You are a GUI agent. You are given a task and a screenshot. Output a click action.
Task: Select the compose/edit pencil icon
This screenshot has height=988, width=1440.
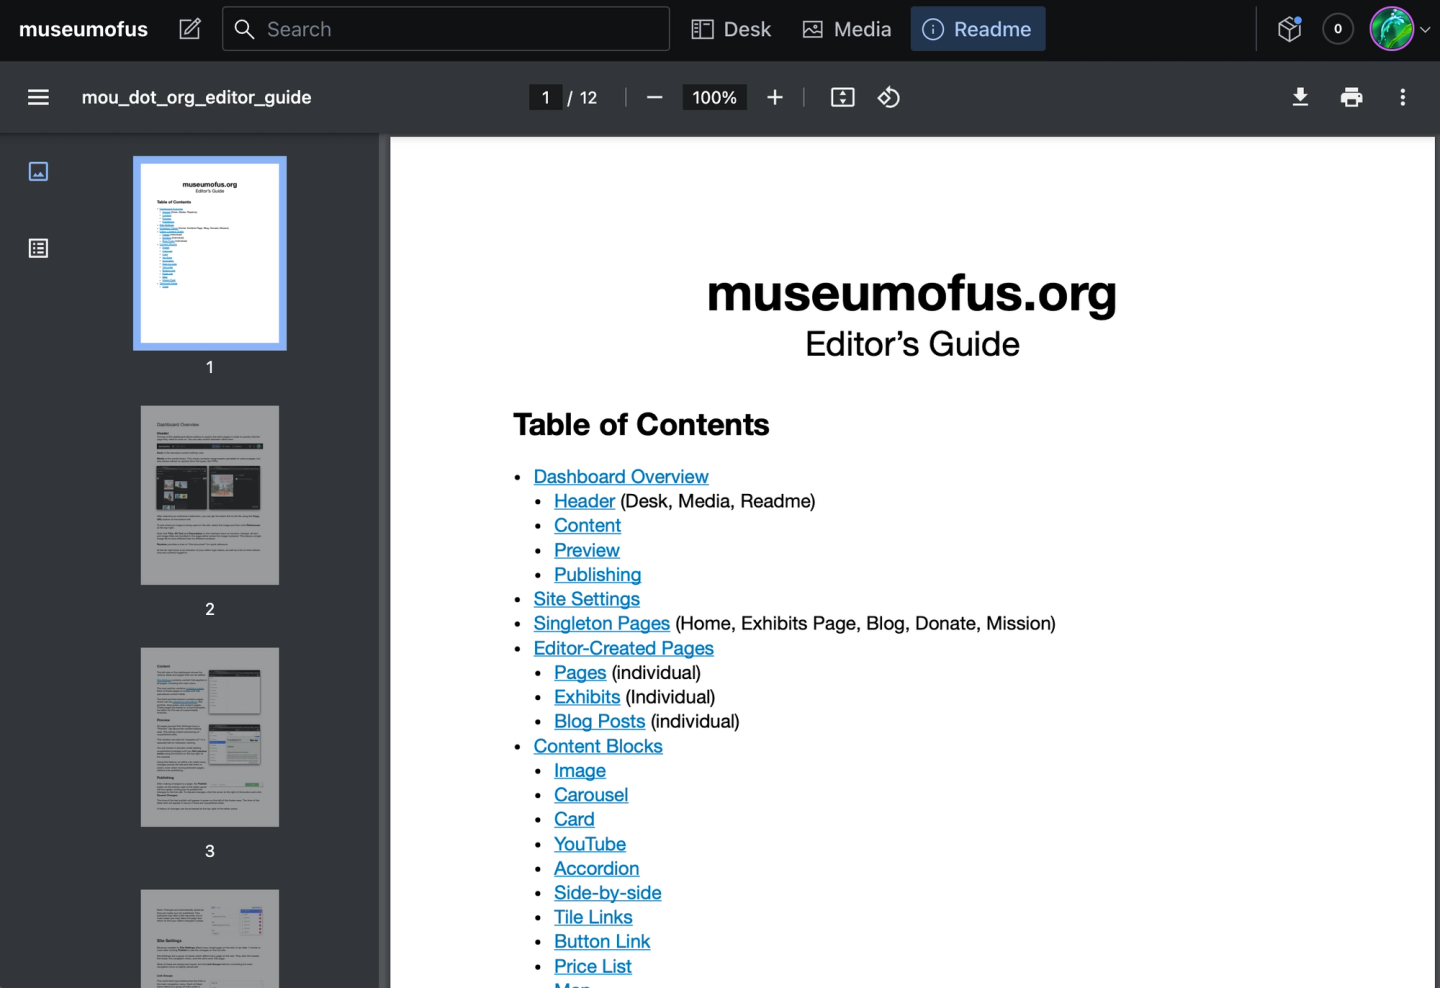click(190, 29)
